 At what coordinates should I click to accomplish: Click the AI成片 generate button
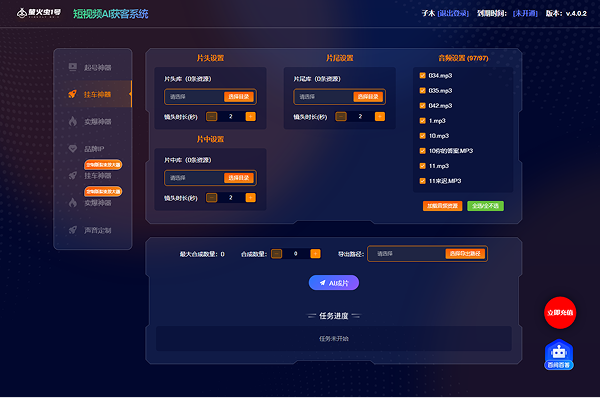point(334,283)
